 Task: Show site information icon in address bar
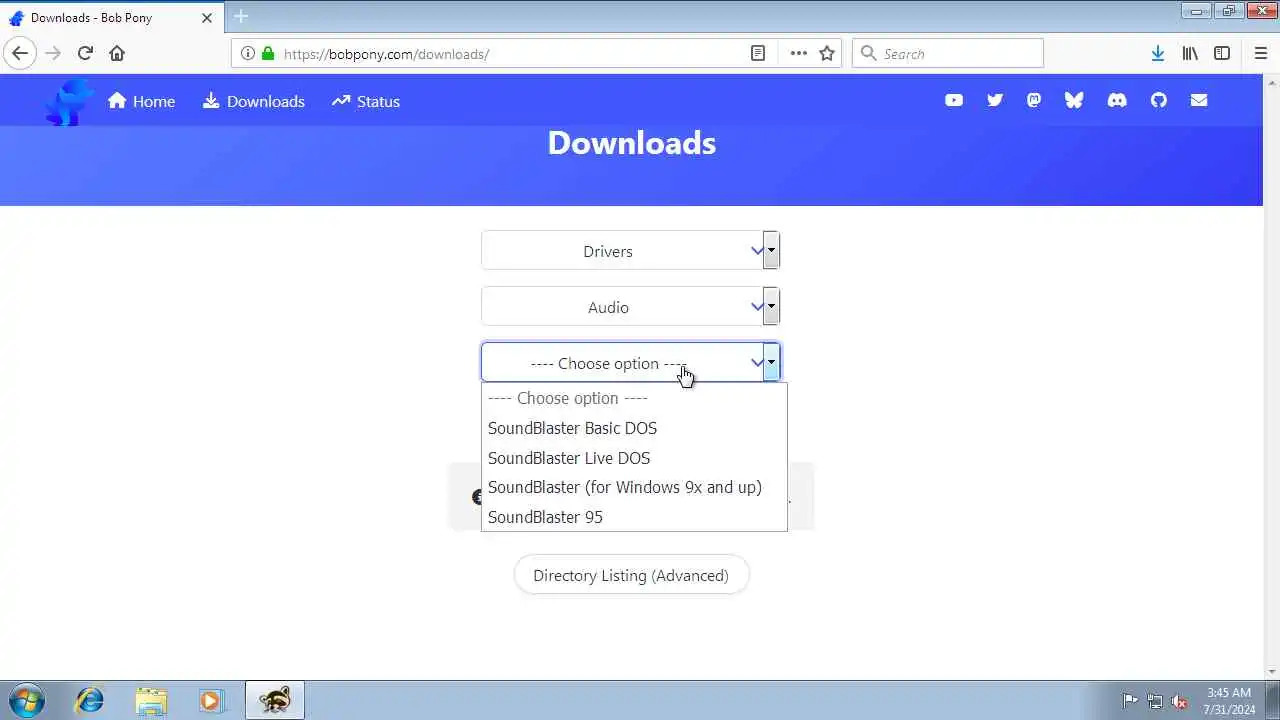(x=247, y=53)
